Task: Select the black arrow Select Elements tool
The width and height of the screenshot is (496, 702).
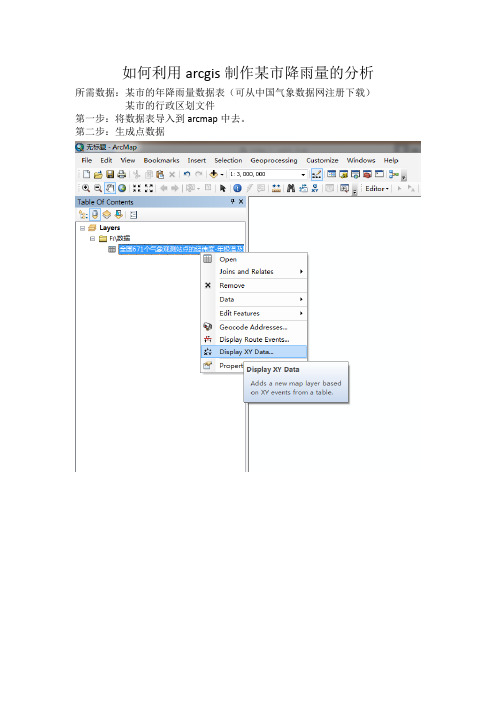Action: point(222,188)
